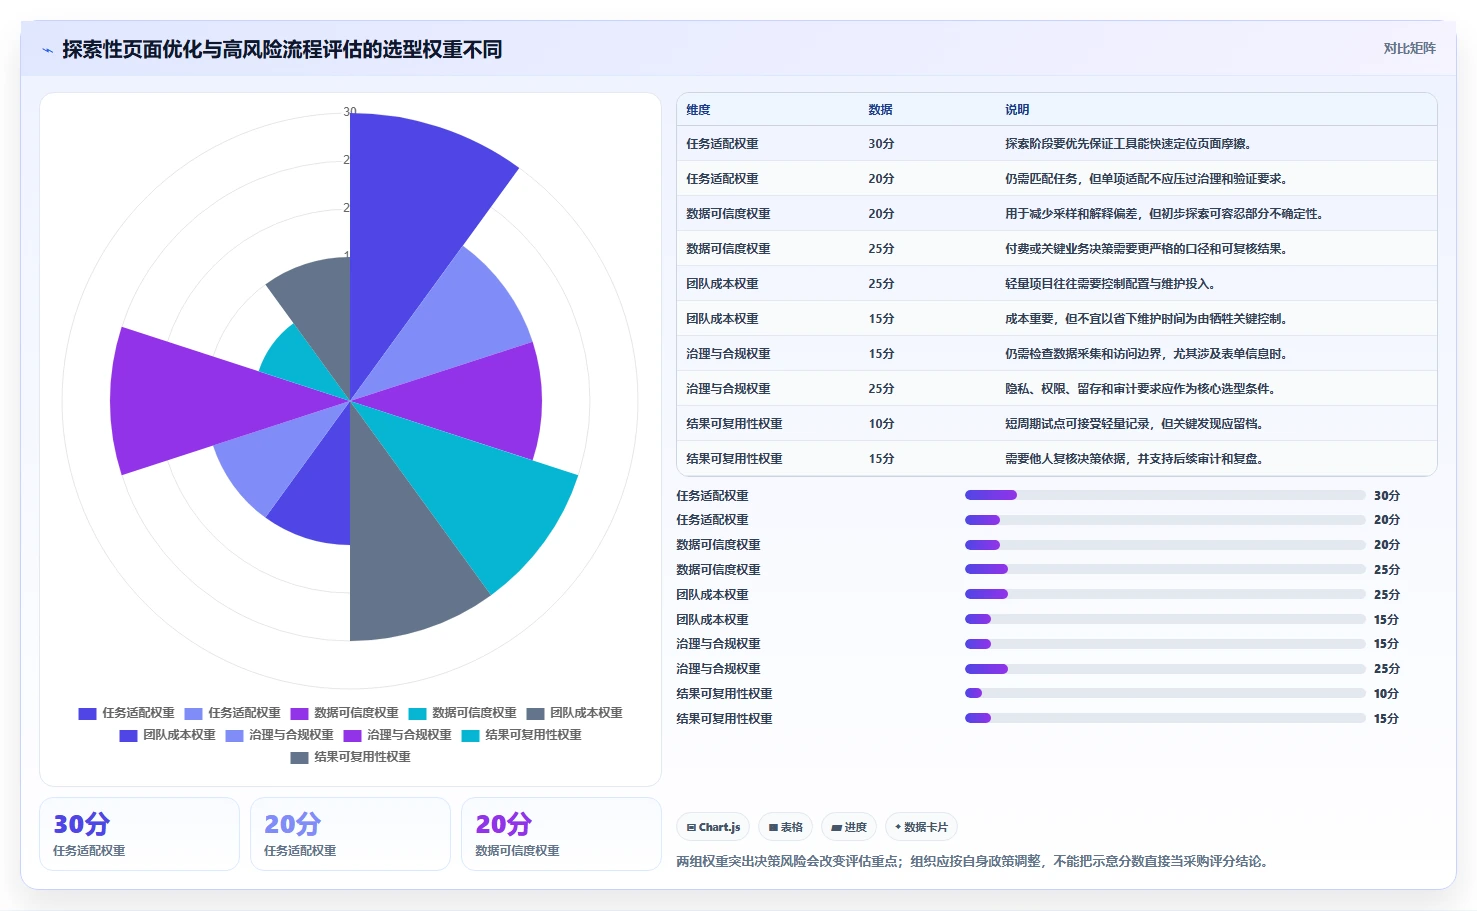The image size is (1477, 911).
Task: Toggle the purple 数据可信度权重 legend item
Action: pos(344,713)
